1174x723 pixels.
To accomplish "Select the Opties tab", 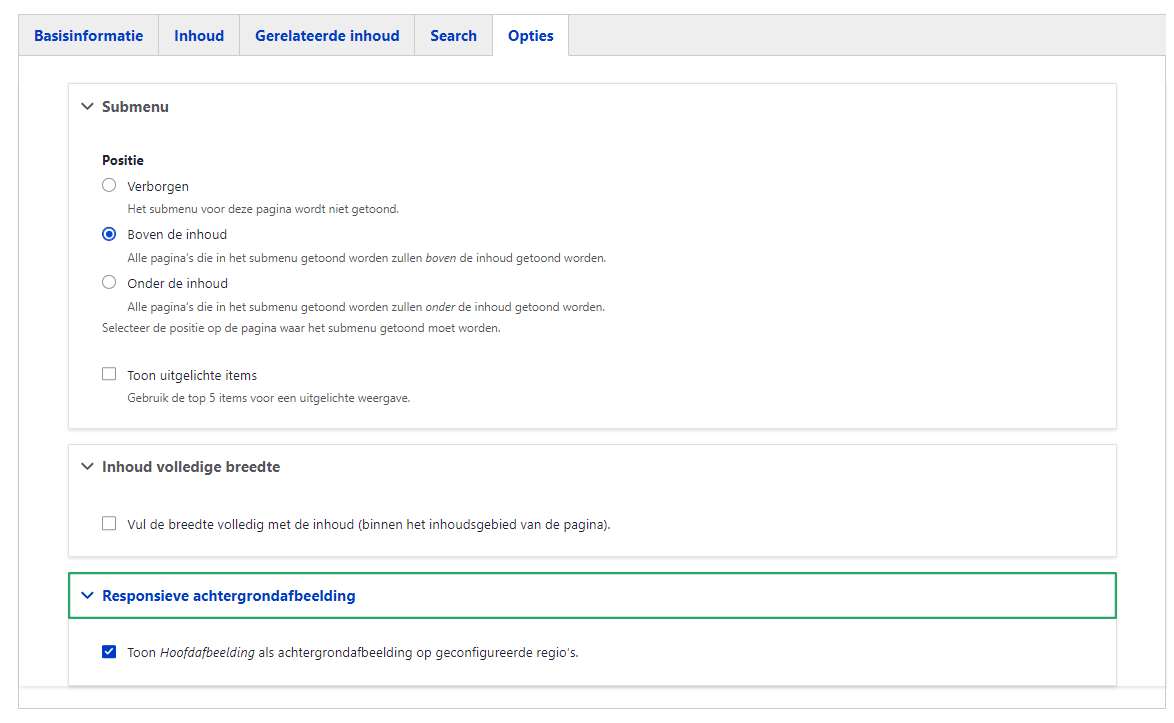I will pos(530,36).
